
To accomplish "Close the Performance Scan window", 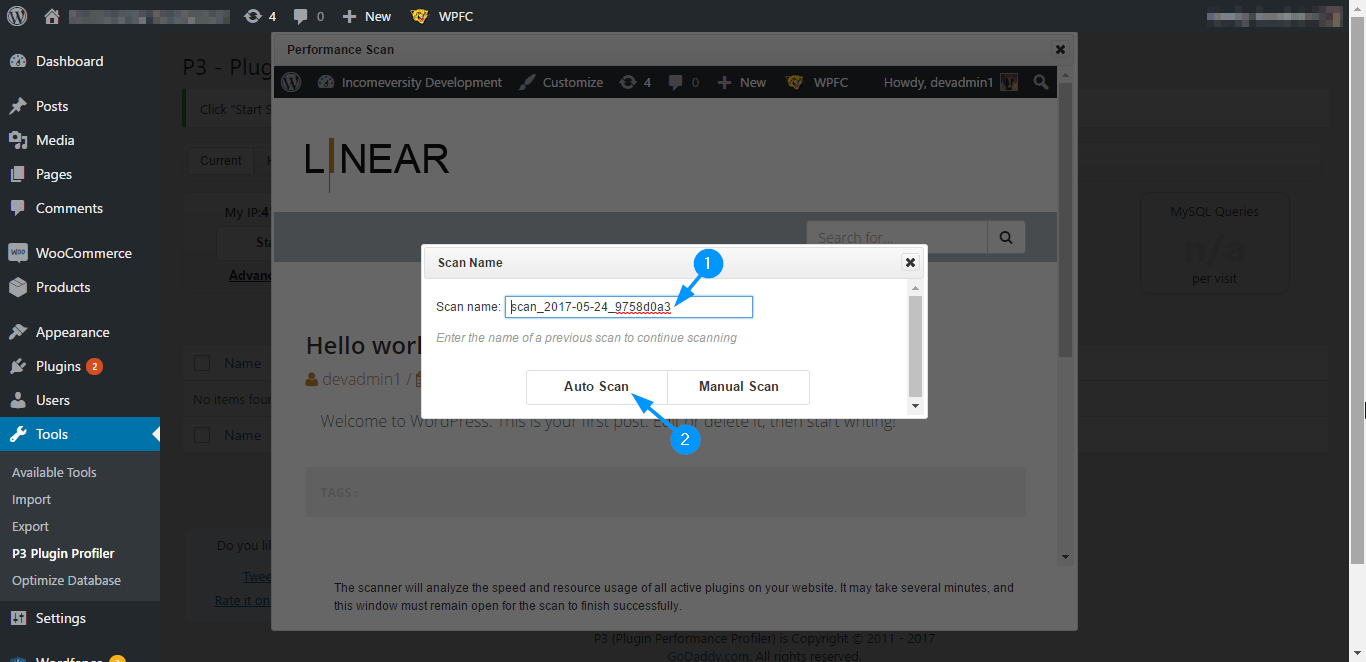I will click(x=1060, y=49).
